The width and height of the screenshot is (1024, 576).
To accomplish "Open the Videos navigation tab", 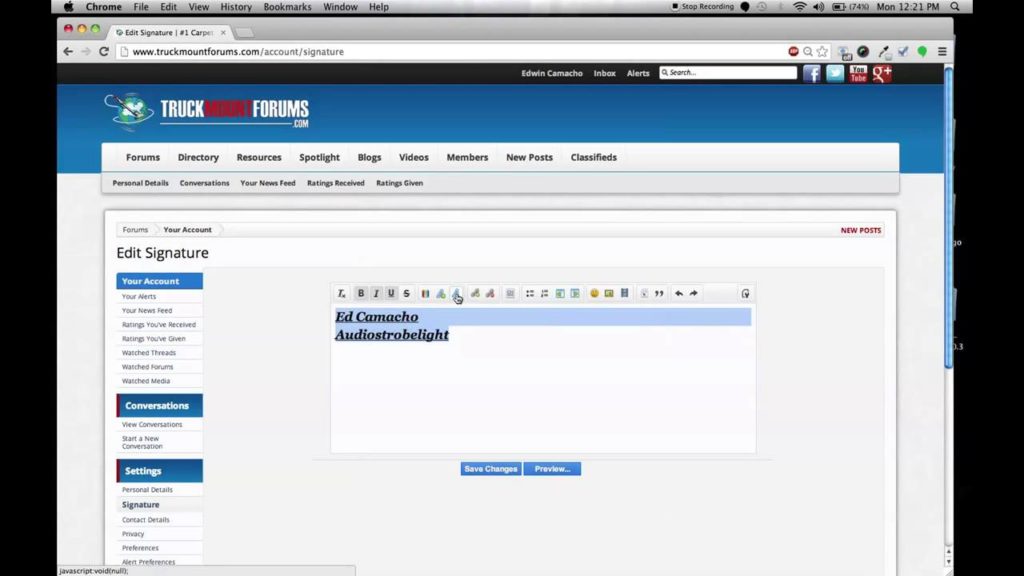I will [x=413, y=157].
